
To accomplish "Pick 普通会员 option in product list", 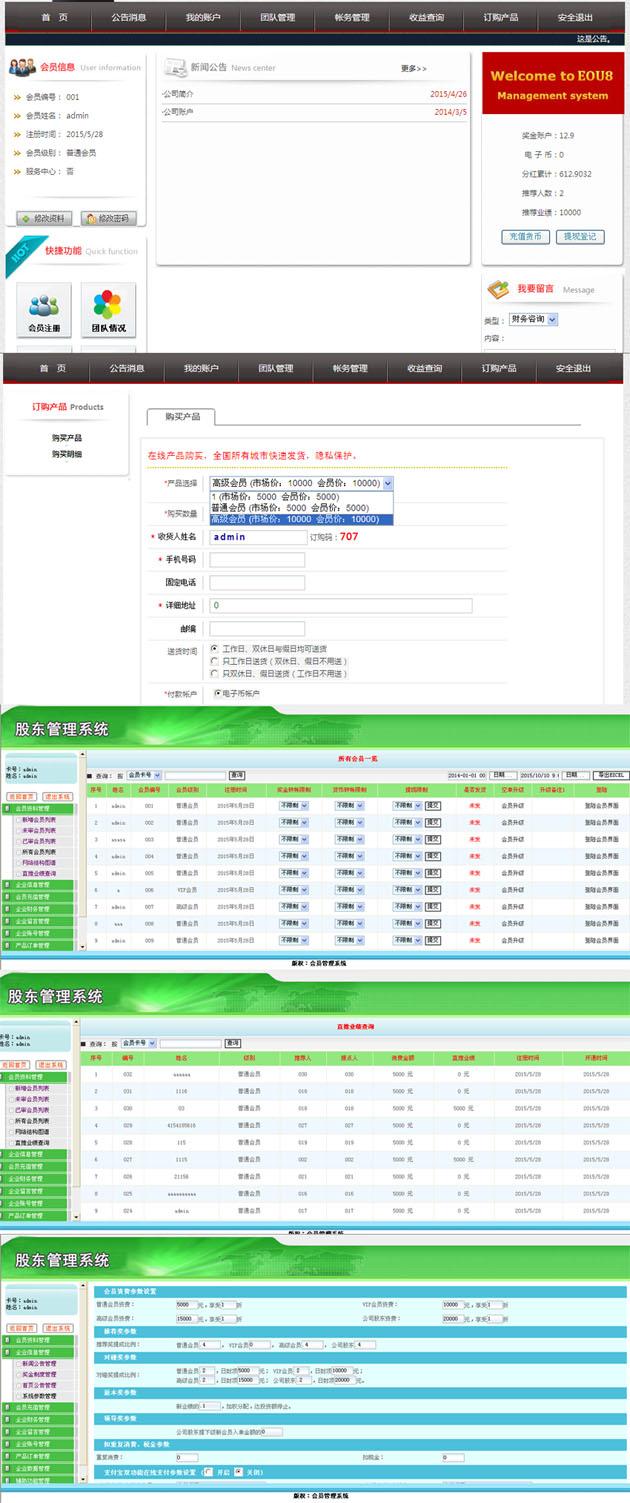I will tap(300, 508).
